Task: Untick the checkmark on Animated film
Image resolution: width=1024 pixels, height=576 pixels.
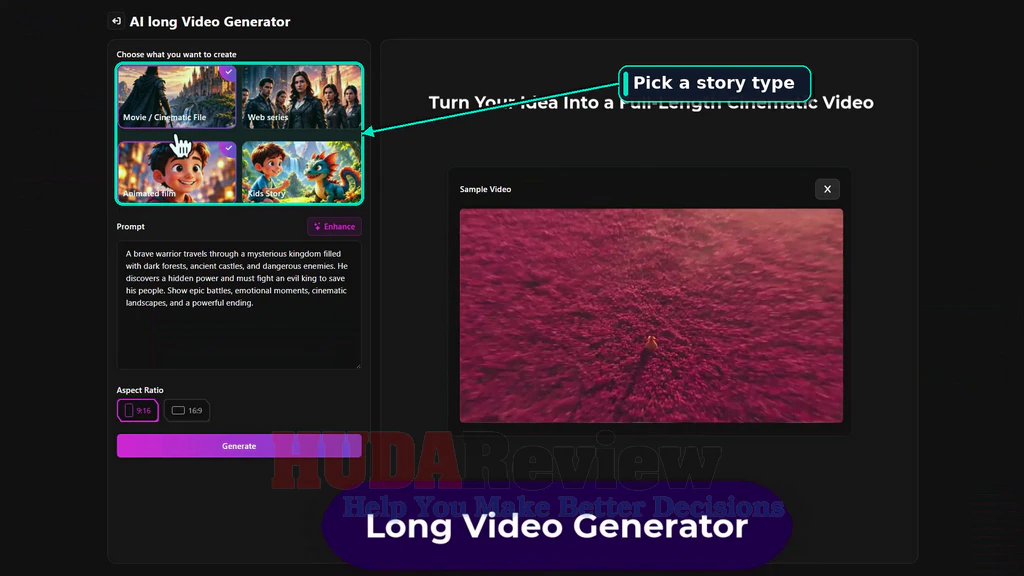Action: coord(228,148)
